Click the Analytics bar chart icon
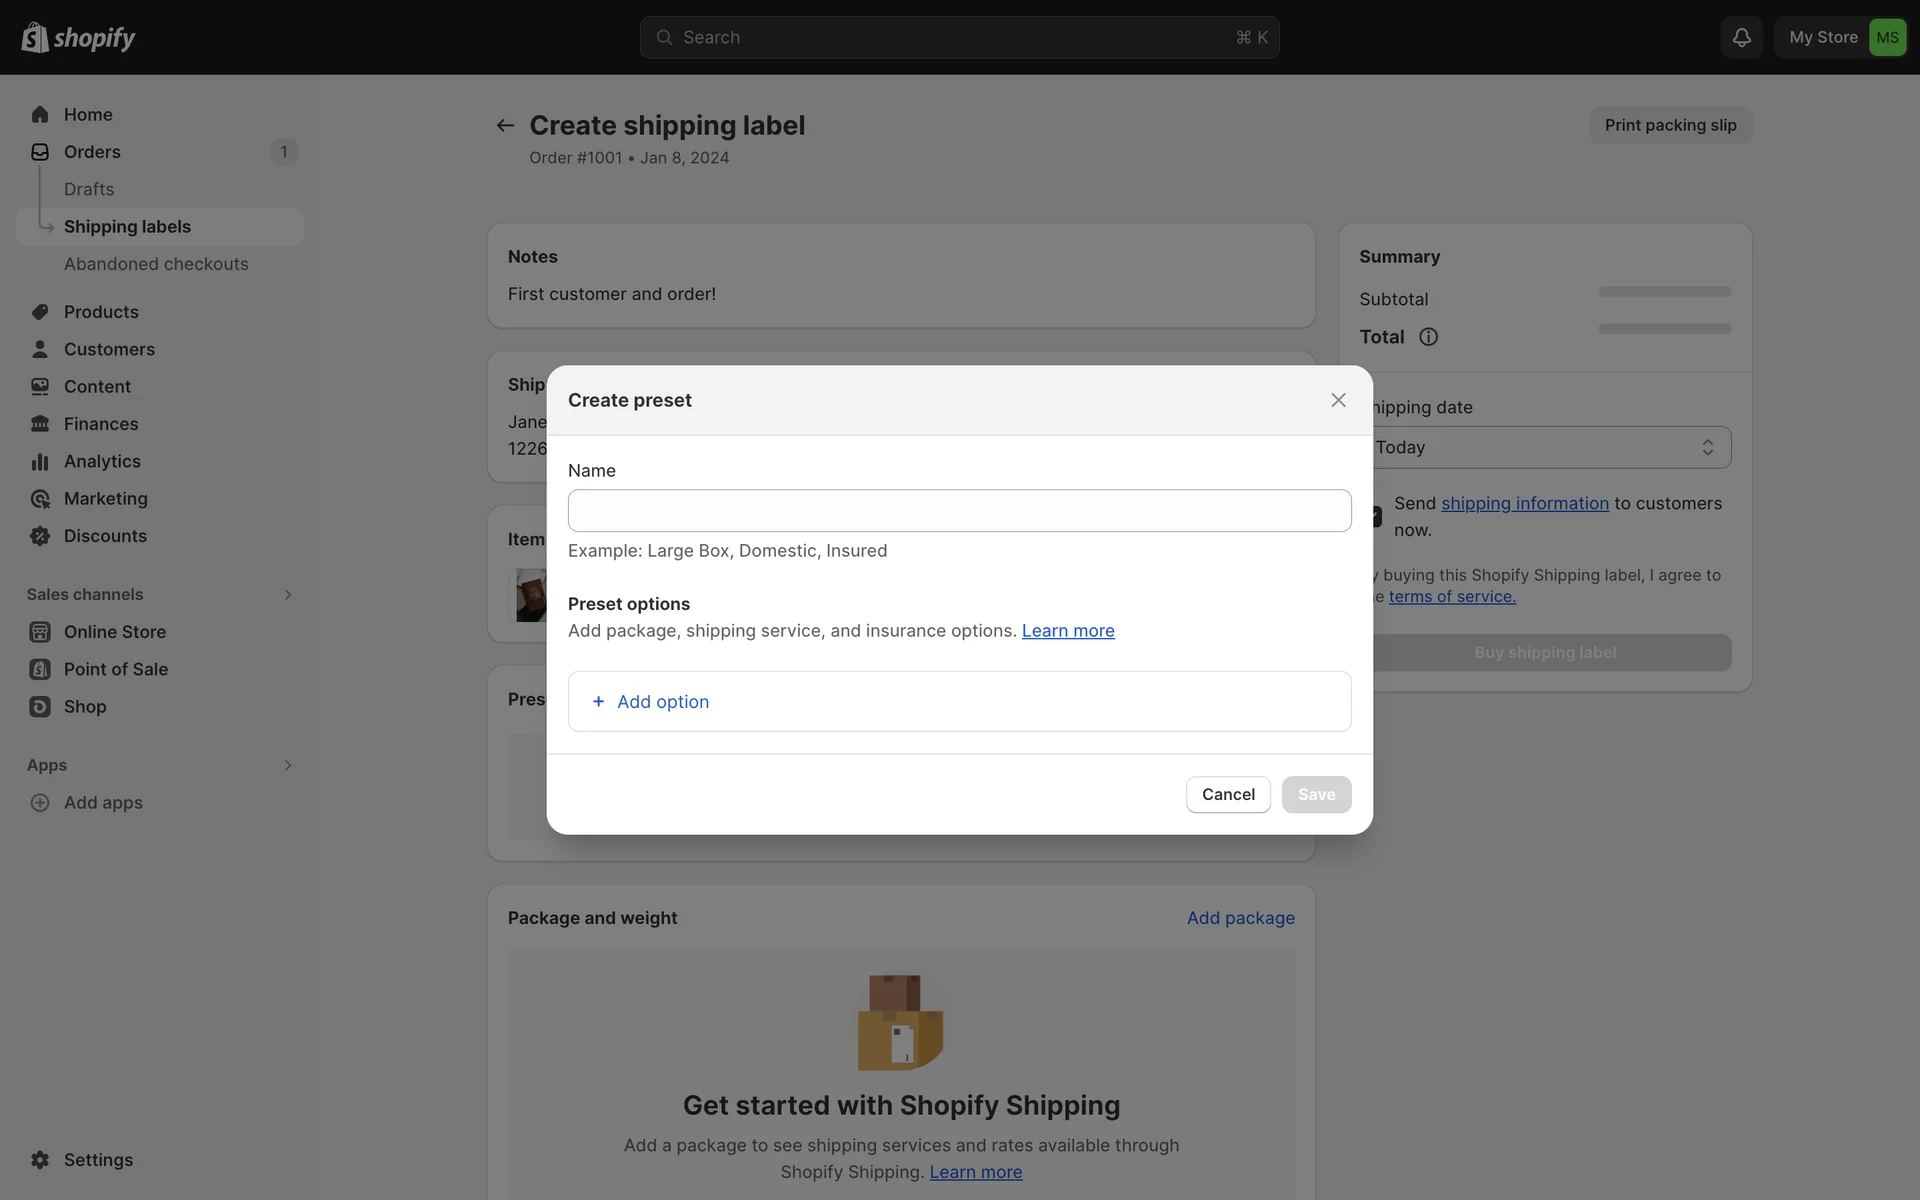 tap(40, 461)
